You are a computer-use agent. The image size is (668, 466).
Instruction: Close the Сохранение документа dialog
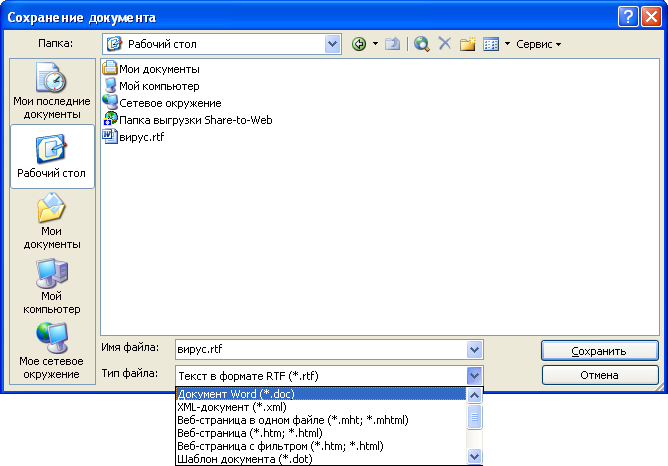point(651,17)
